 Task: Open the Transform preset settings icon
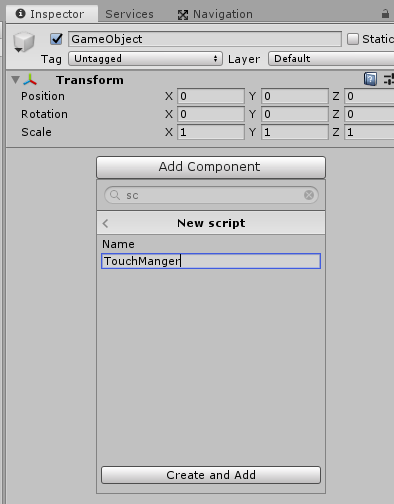tap(389, 80)
